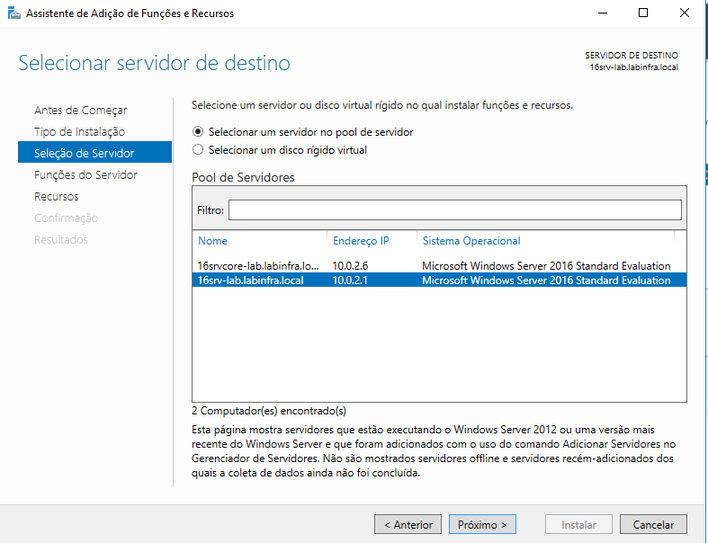Click IP address 10.0.2.1 cell
This screenshot has width=708, height=543.
pos(350,280)
